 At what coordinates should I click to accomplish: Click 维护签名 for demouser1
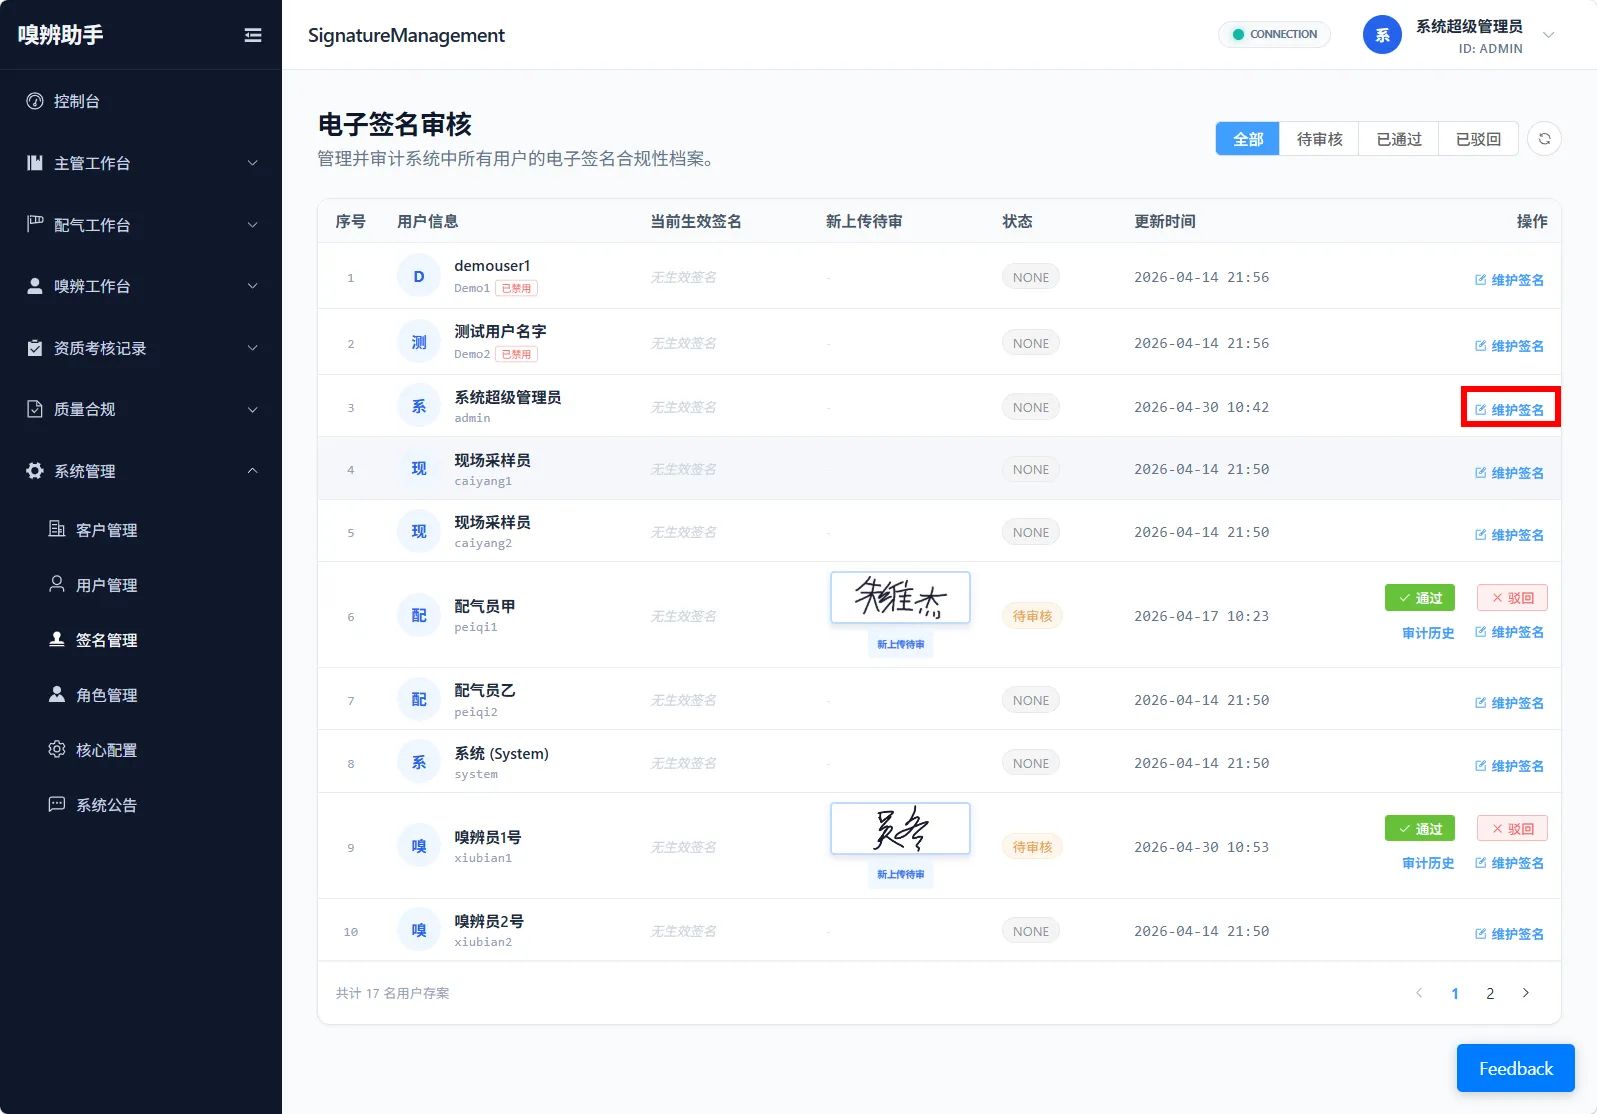(1509, 280)
